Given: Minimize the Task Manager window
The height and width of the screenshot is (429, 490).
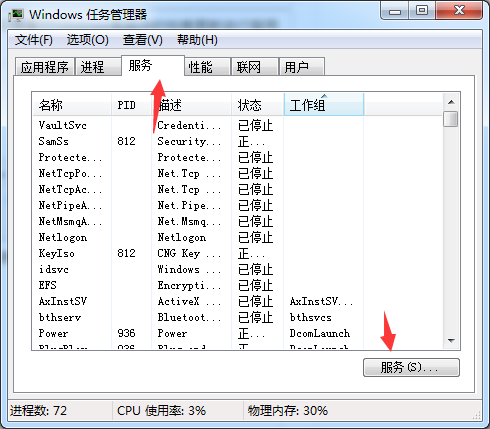Looking at the screenshot, I should click(x=395, y=11).
